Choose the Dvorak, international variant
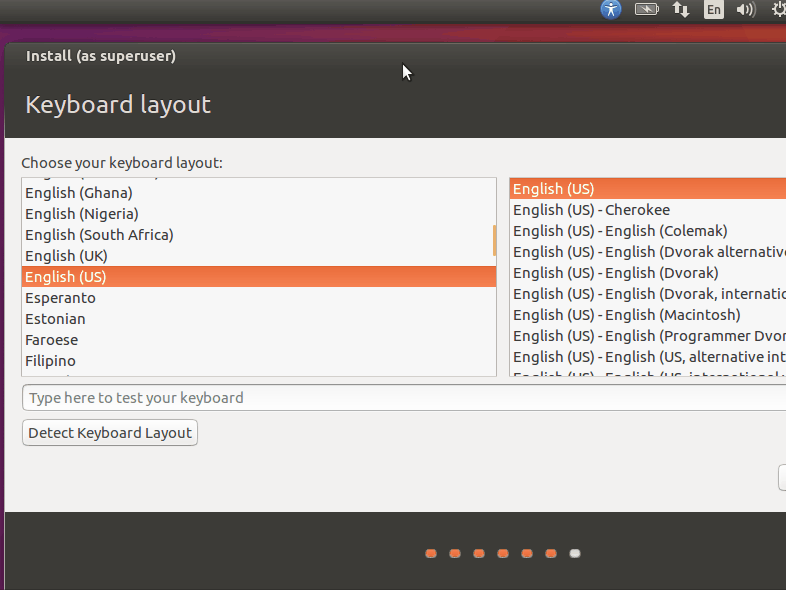 point(648,294)
